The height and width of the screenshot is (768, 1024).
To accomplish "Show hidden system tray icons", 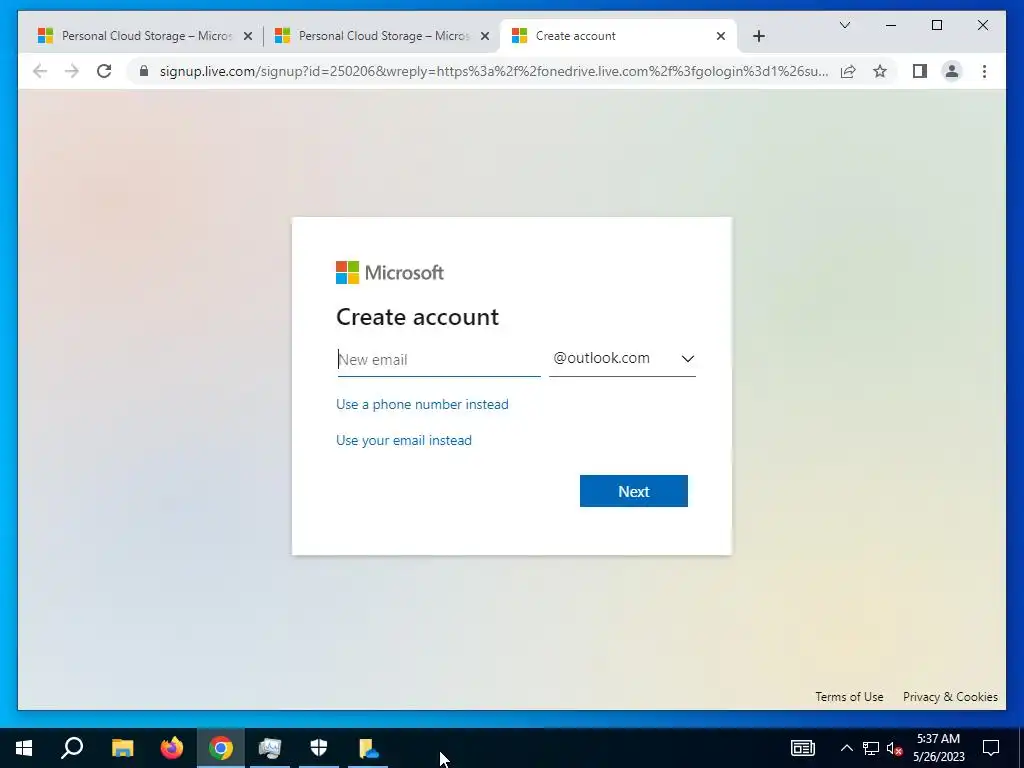I will [846, 748].
